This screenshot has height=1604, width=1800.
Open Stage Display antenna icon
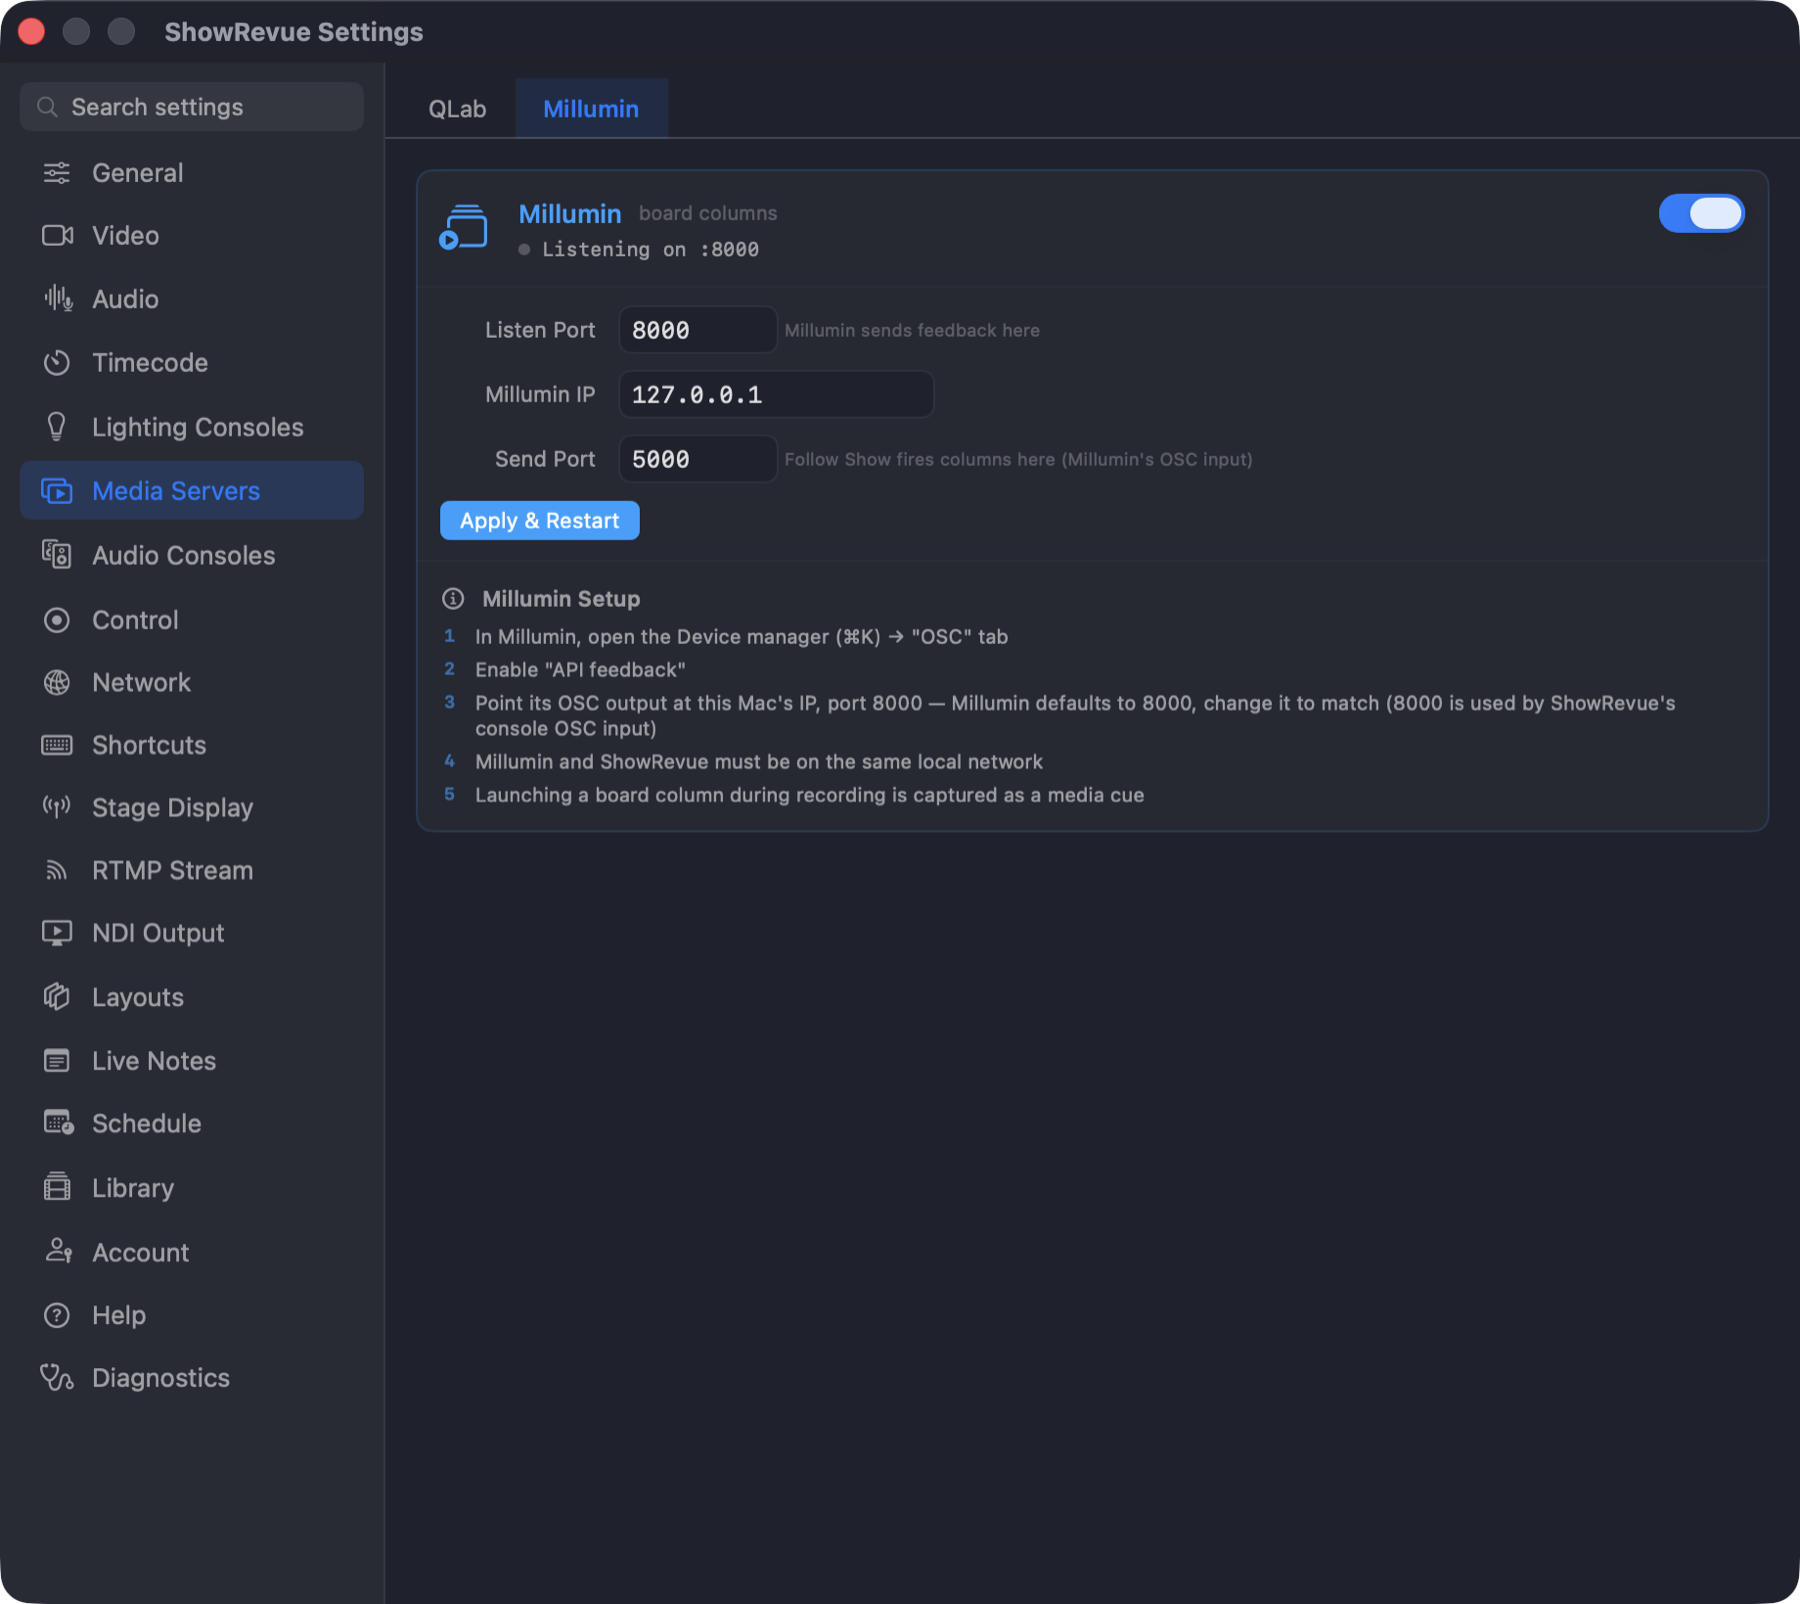[57, 807]
